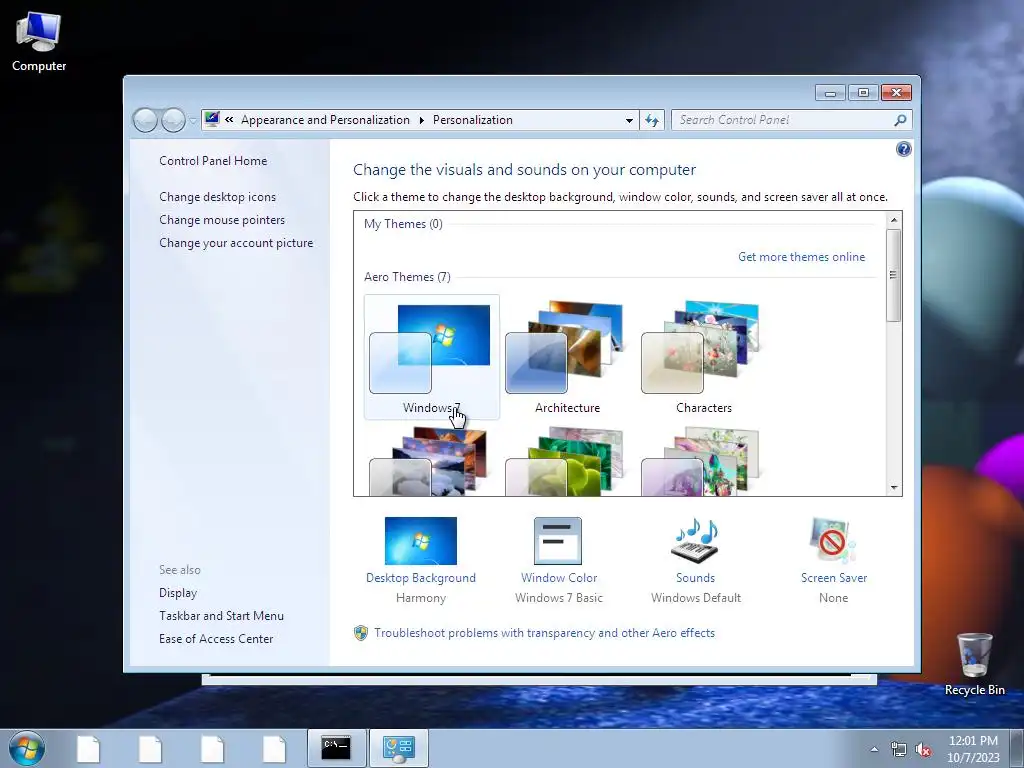Click the Personalization breadcrumb
1024x768 pixels.
[x=473, y=120]
